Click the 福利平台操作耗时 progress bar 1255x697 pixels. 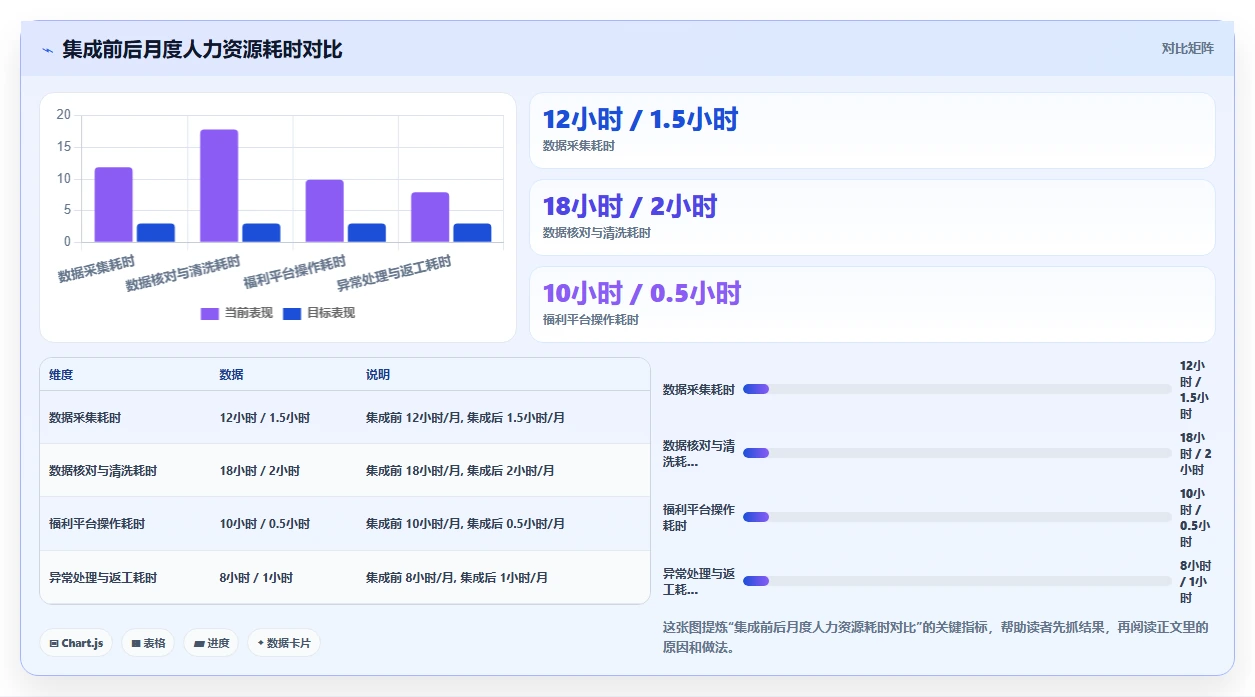coord(957,517)
